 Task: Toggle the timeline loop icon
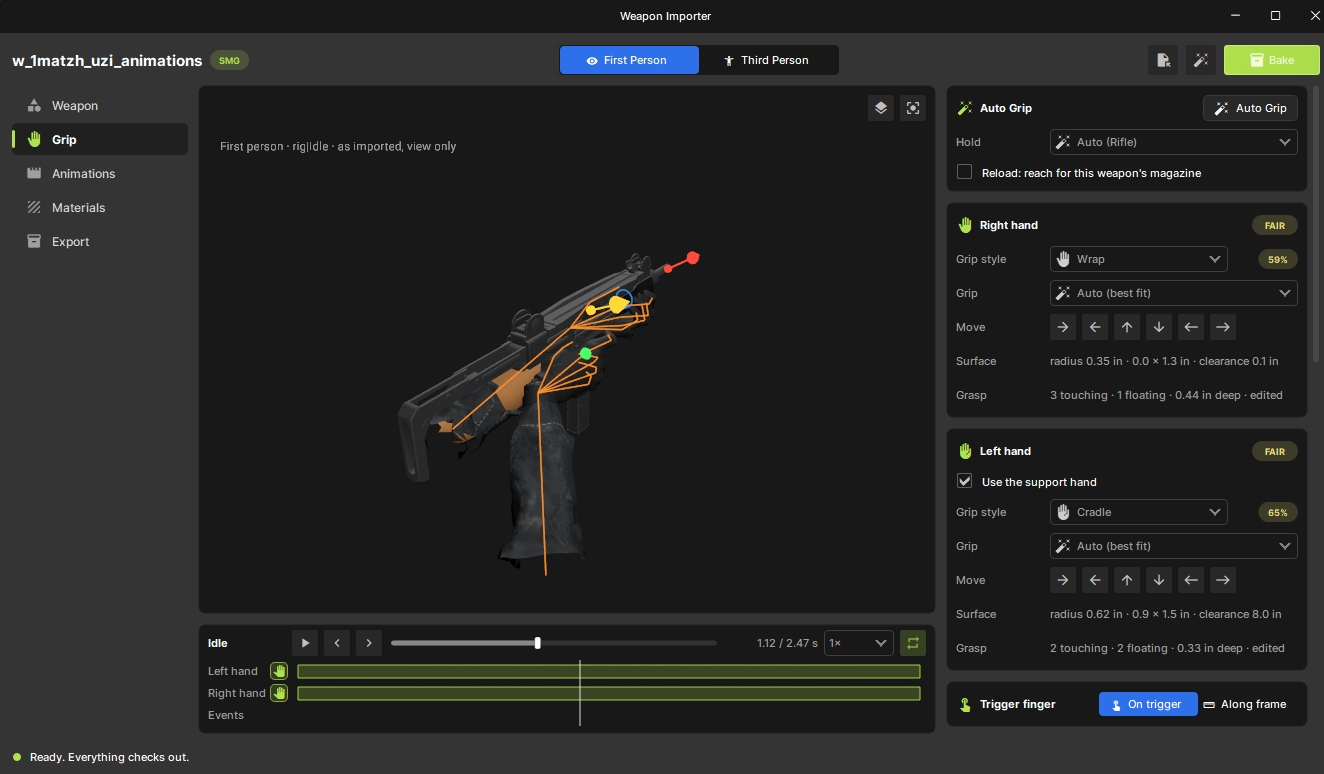[912, 643]
